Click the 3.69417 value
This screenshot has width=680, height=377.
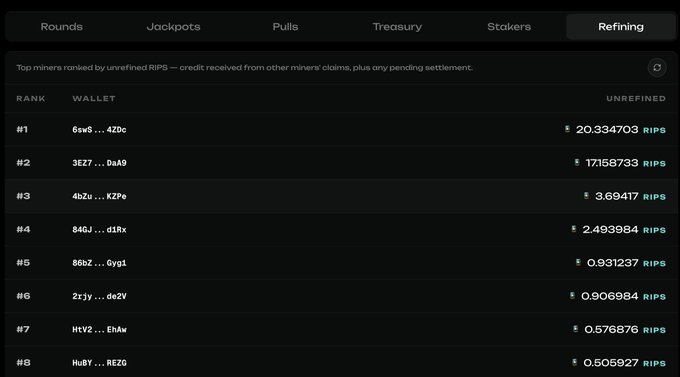coord(617,196)
